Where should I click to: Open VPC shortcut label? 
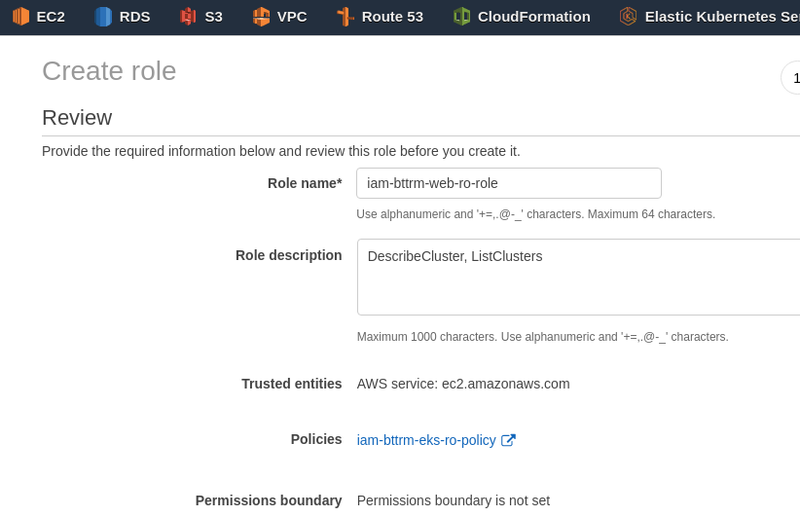pos(292,17)
